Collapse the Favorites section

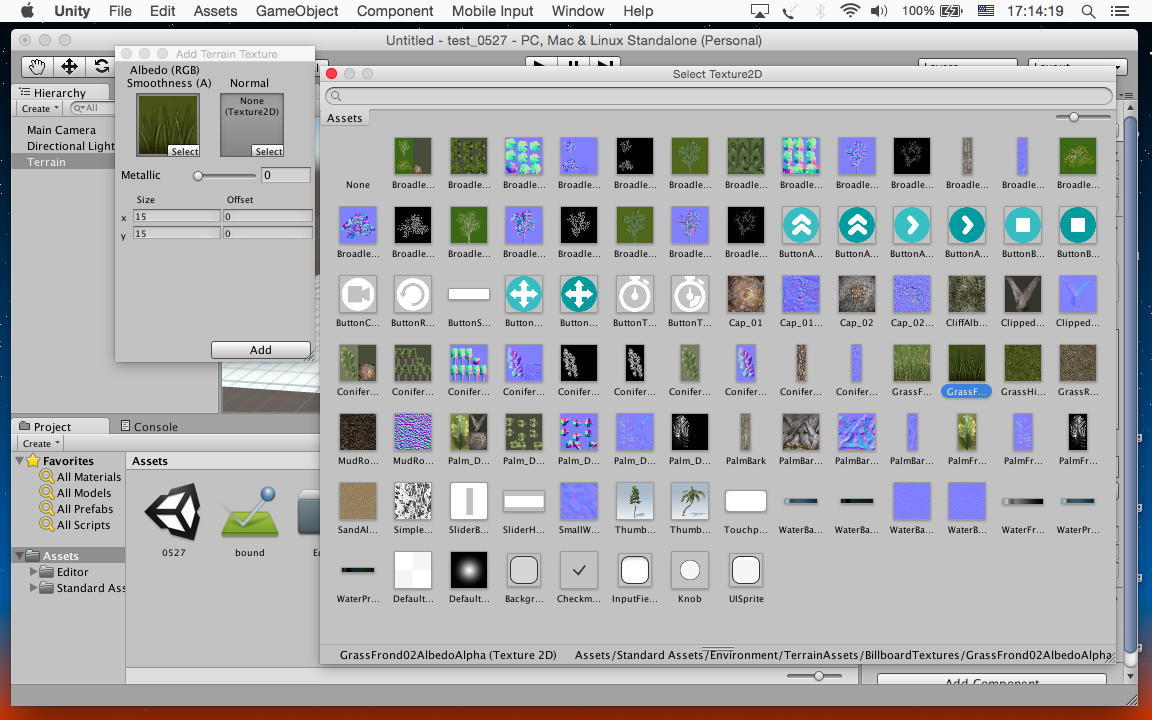[x=19, y=461]
